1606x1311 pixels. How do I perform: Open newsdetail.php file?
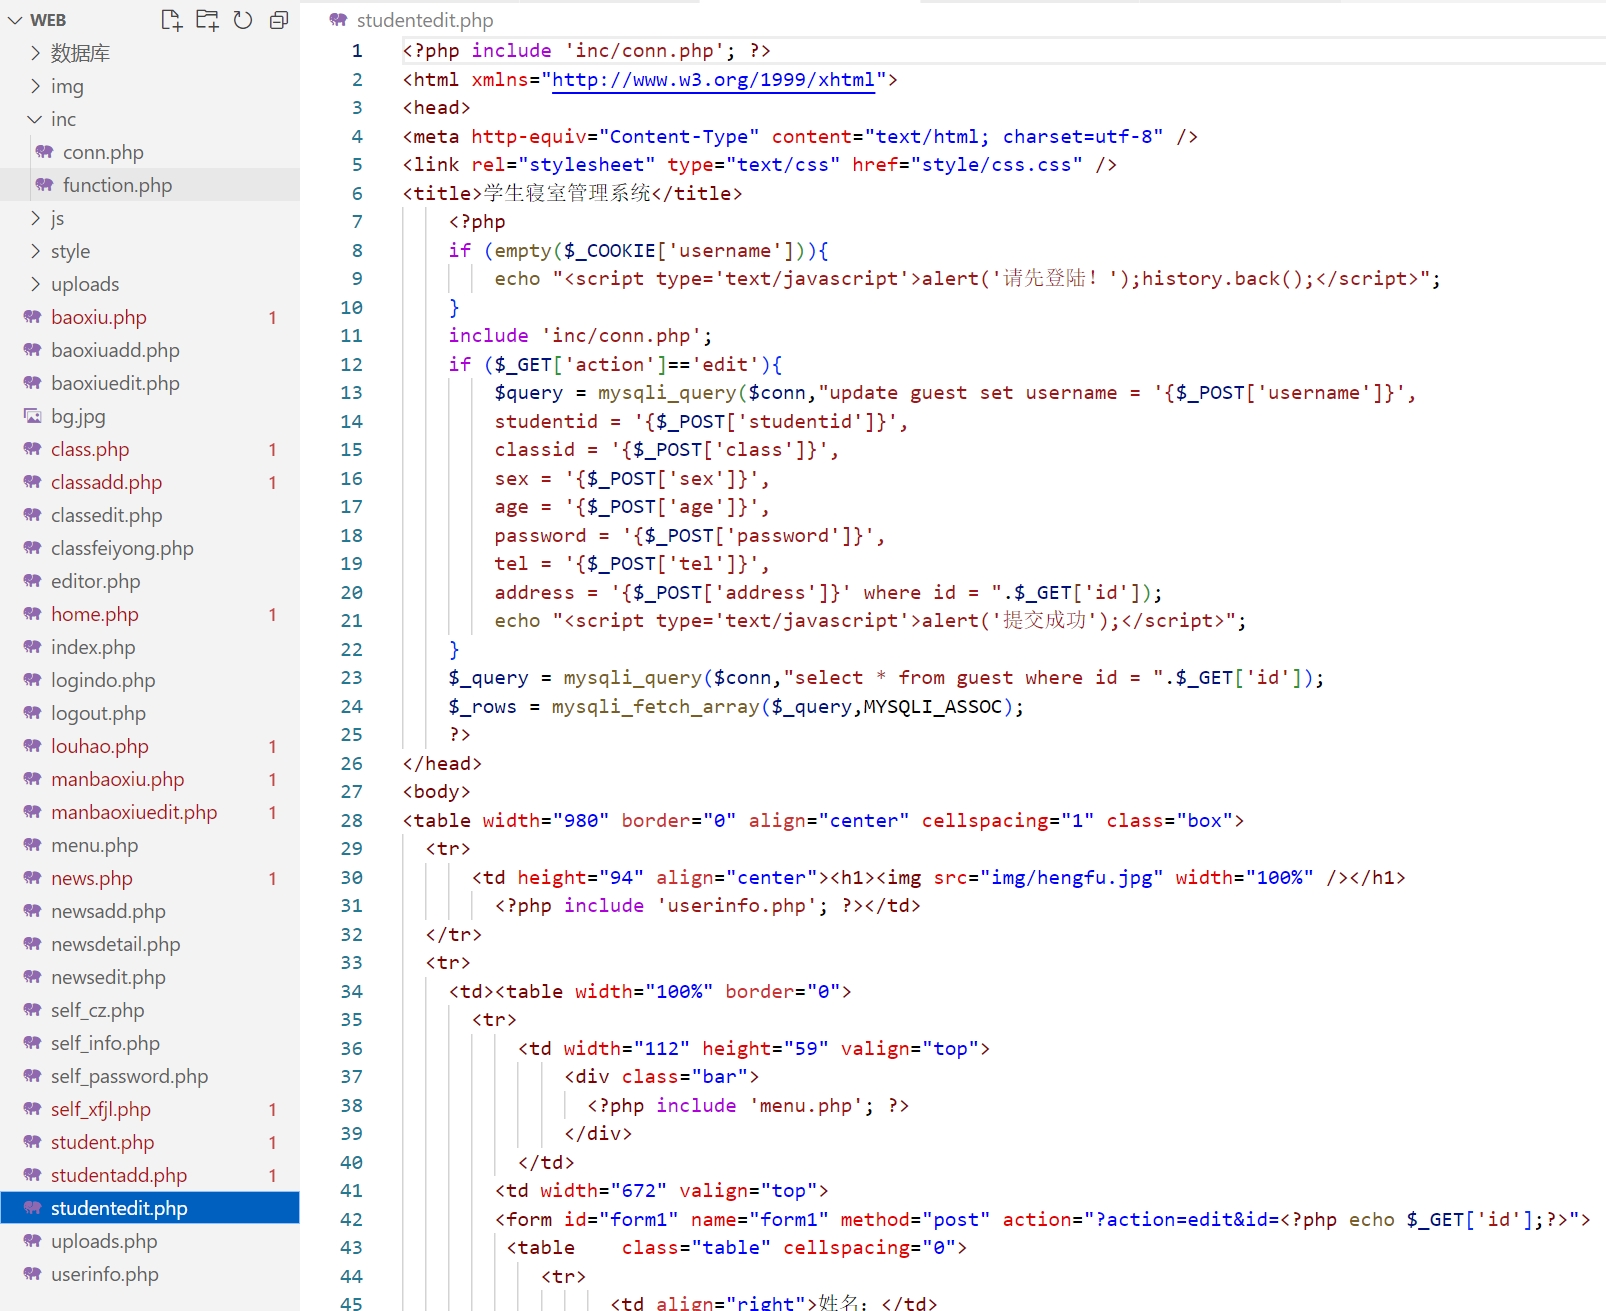coord(150,944)
